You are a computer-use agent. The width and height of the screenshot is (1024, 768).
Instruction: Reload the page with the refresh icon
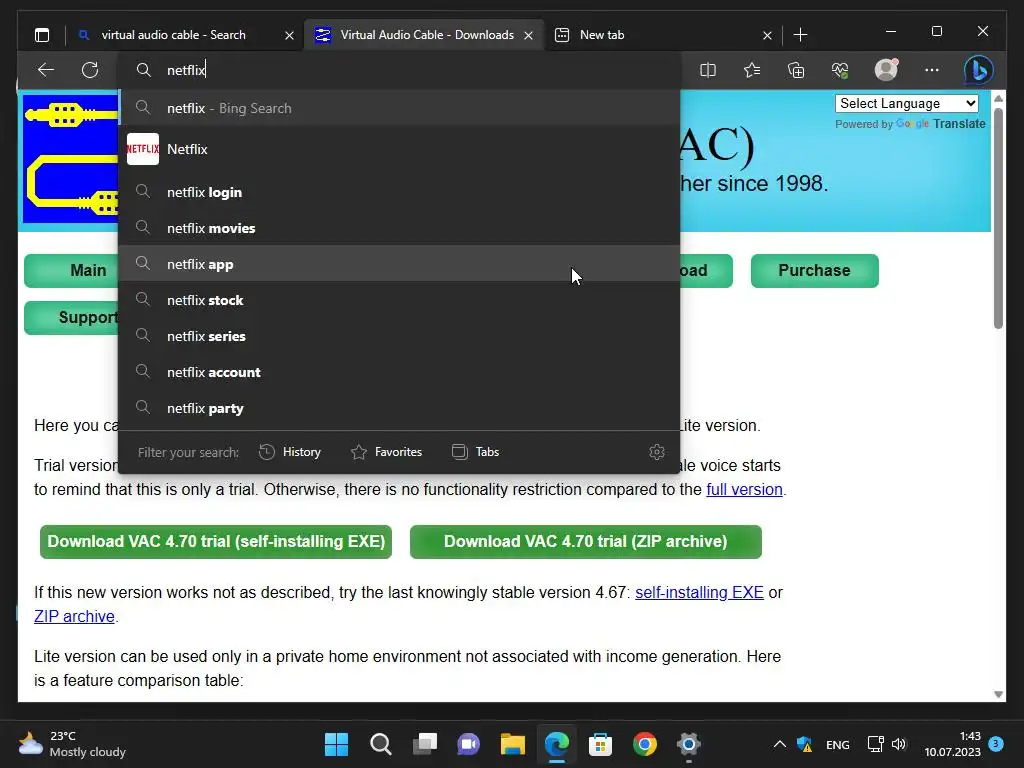(x=90, y=70)
